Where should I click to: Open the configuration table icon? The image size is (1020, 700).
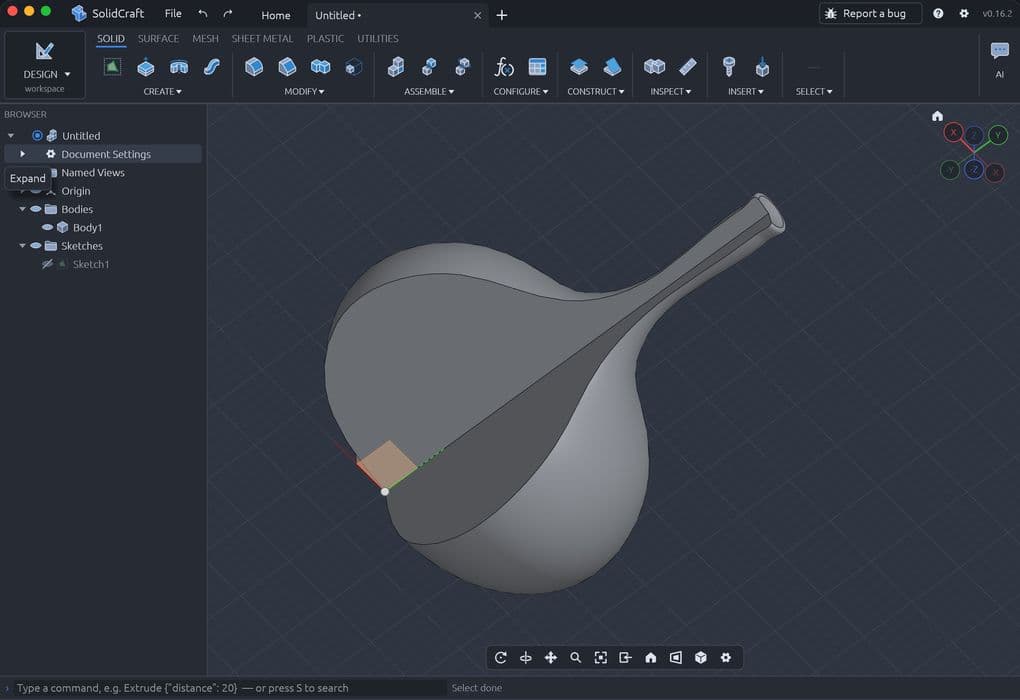(537, 66)
